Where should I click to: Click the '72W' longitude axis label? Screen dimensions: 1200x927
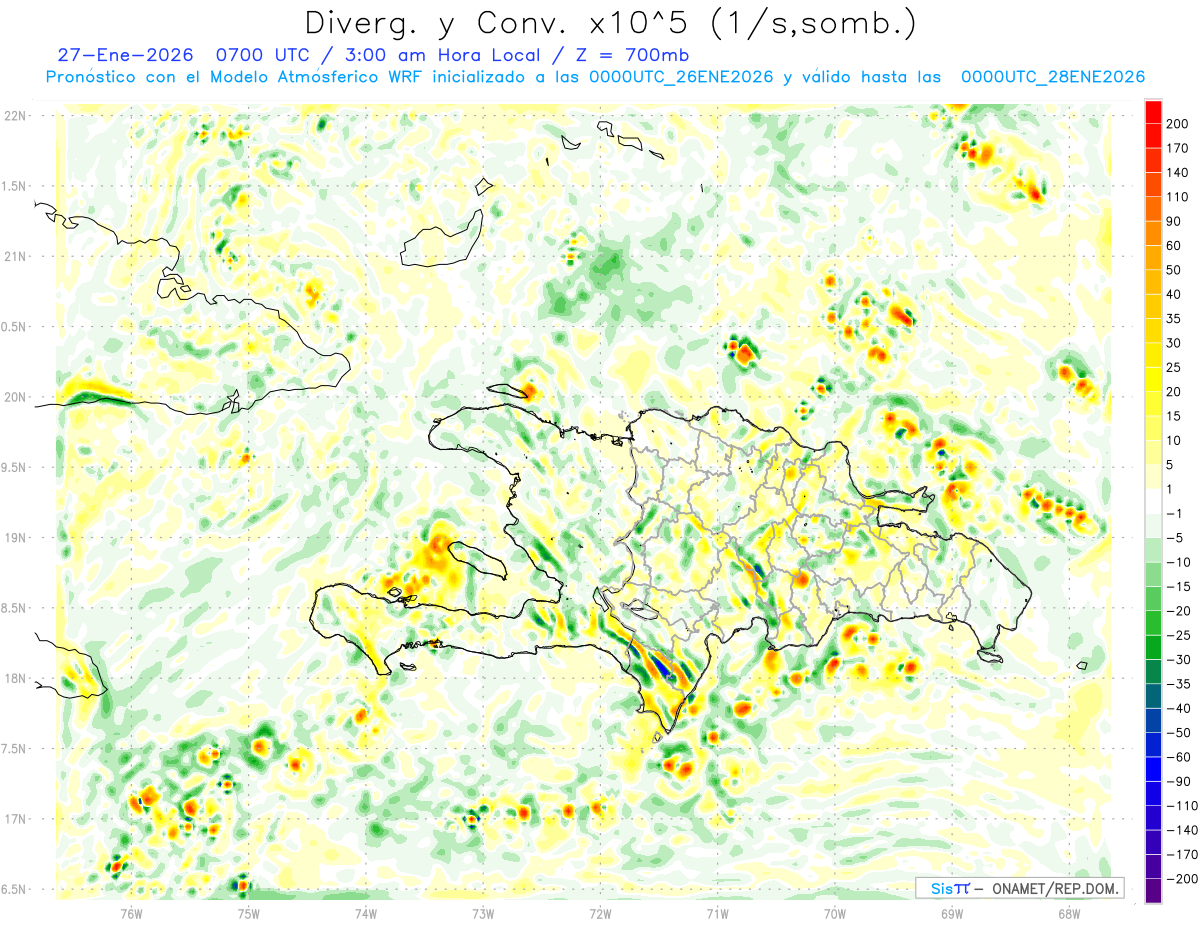(x=600, y=913)
